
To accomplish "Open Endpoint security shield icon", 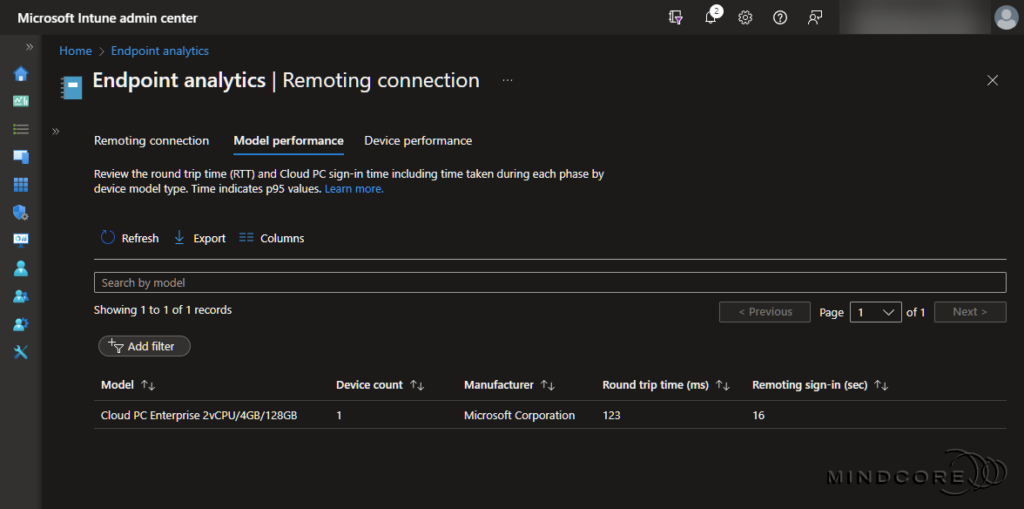I will [x=21, y=212].
